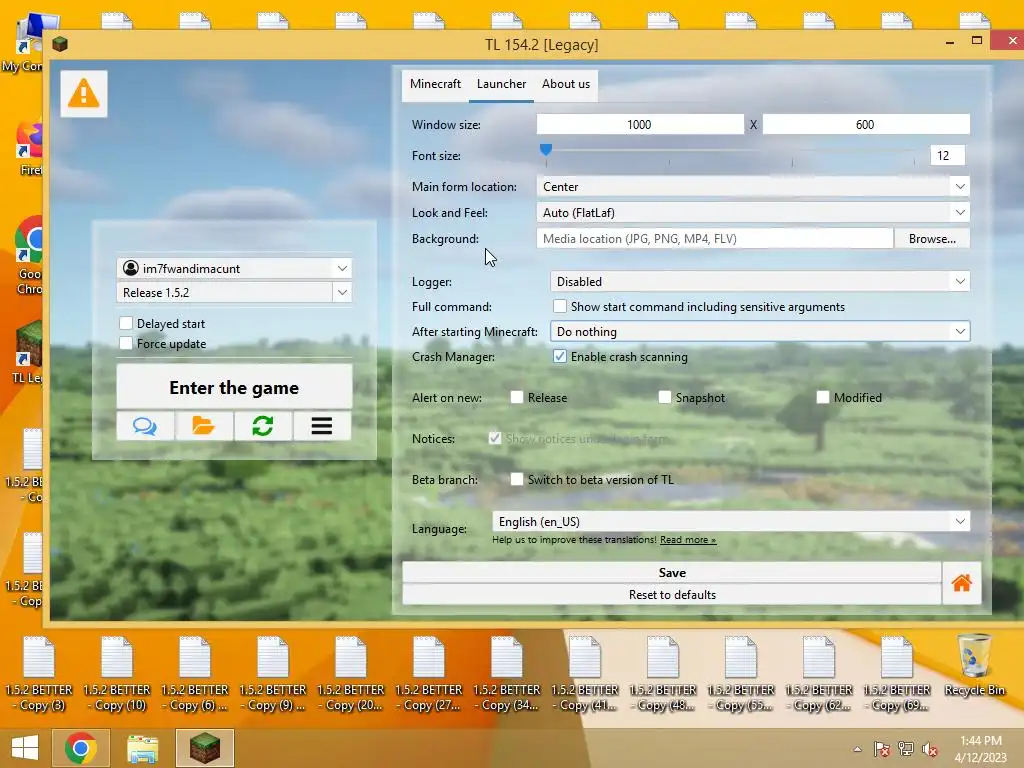Click Reset to defaults button
This screenshot has height=768, width=1024.
pos(672,595)
